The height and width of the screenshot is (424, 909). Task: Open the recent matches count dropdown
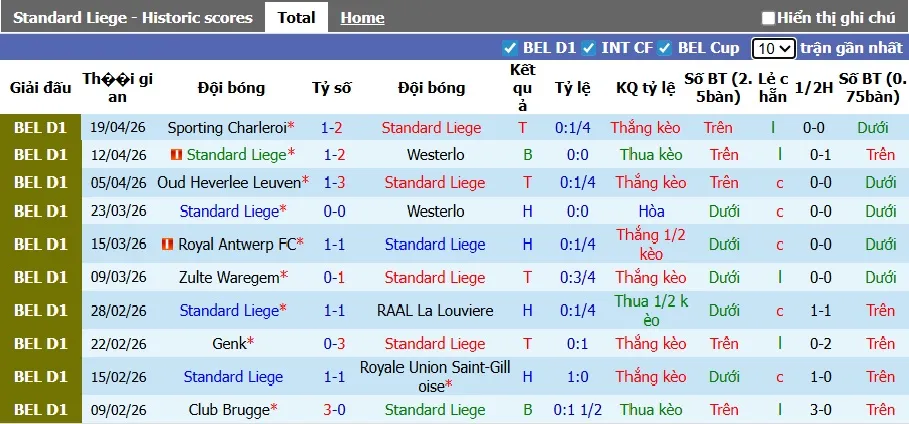click(x=774, y=48)
